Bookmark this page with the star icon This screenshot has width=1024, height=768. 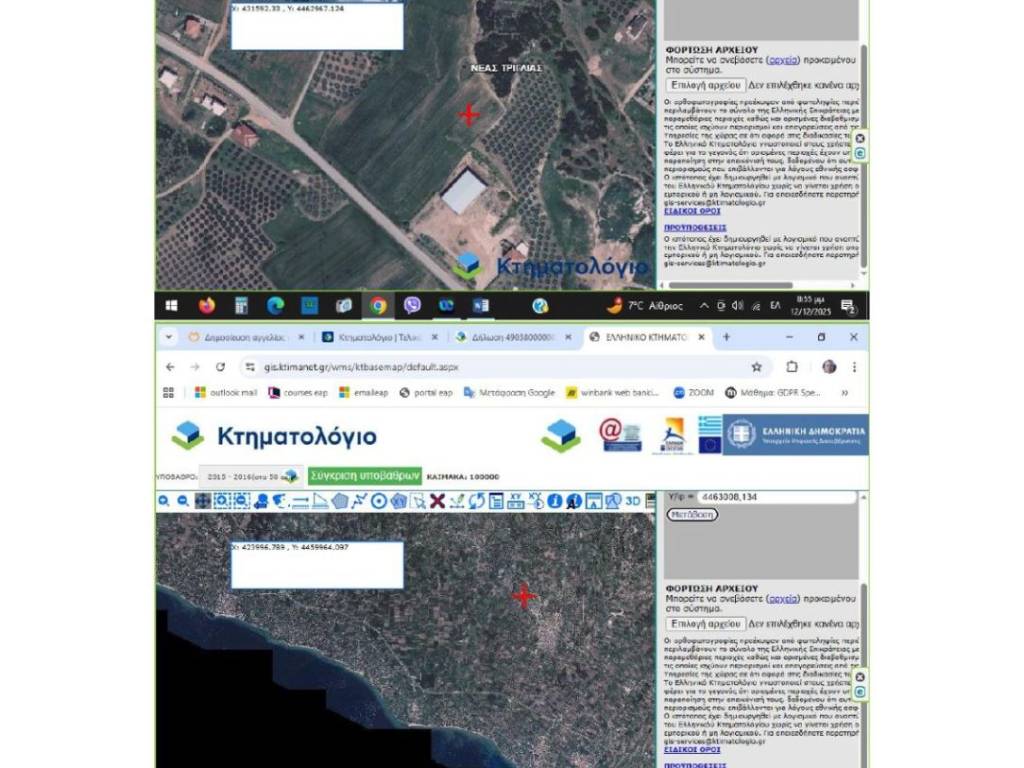(x=757, y=367)
